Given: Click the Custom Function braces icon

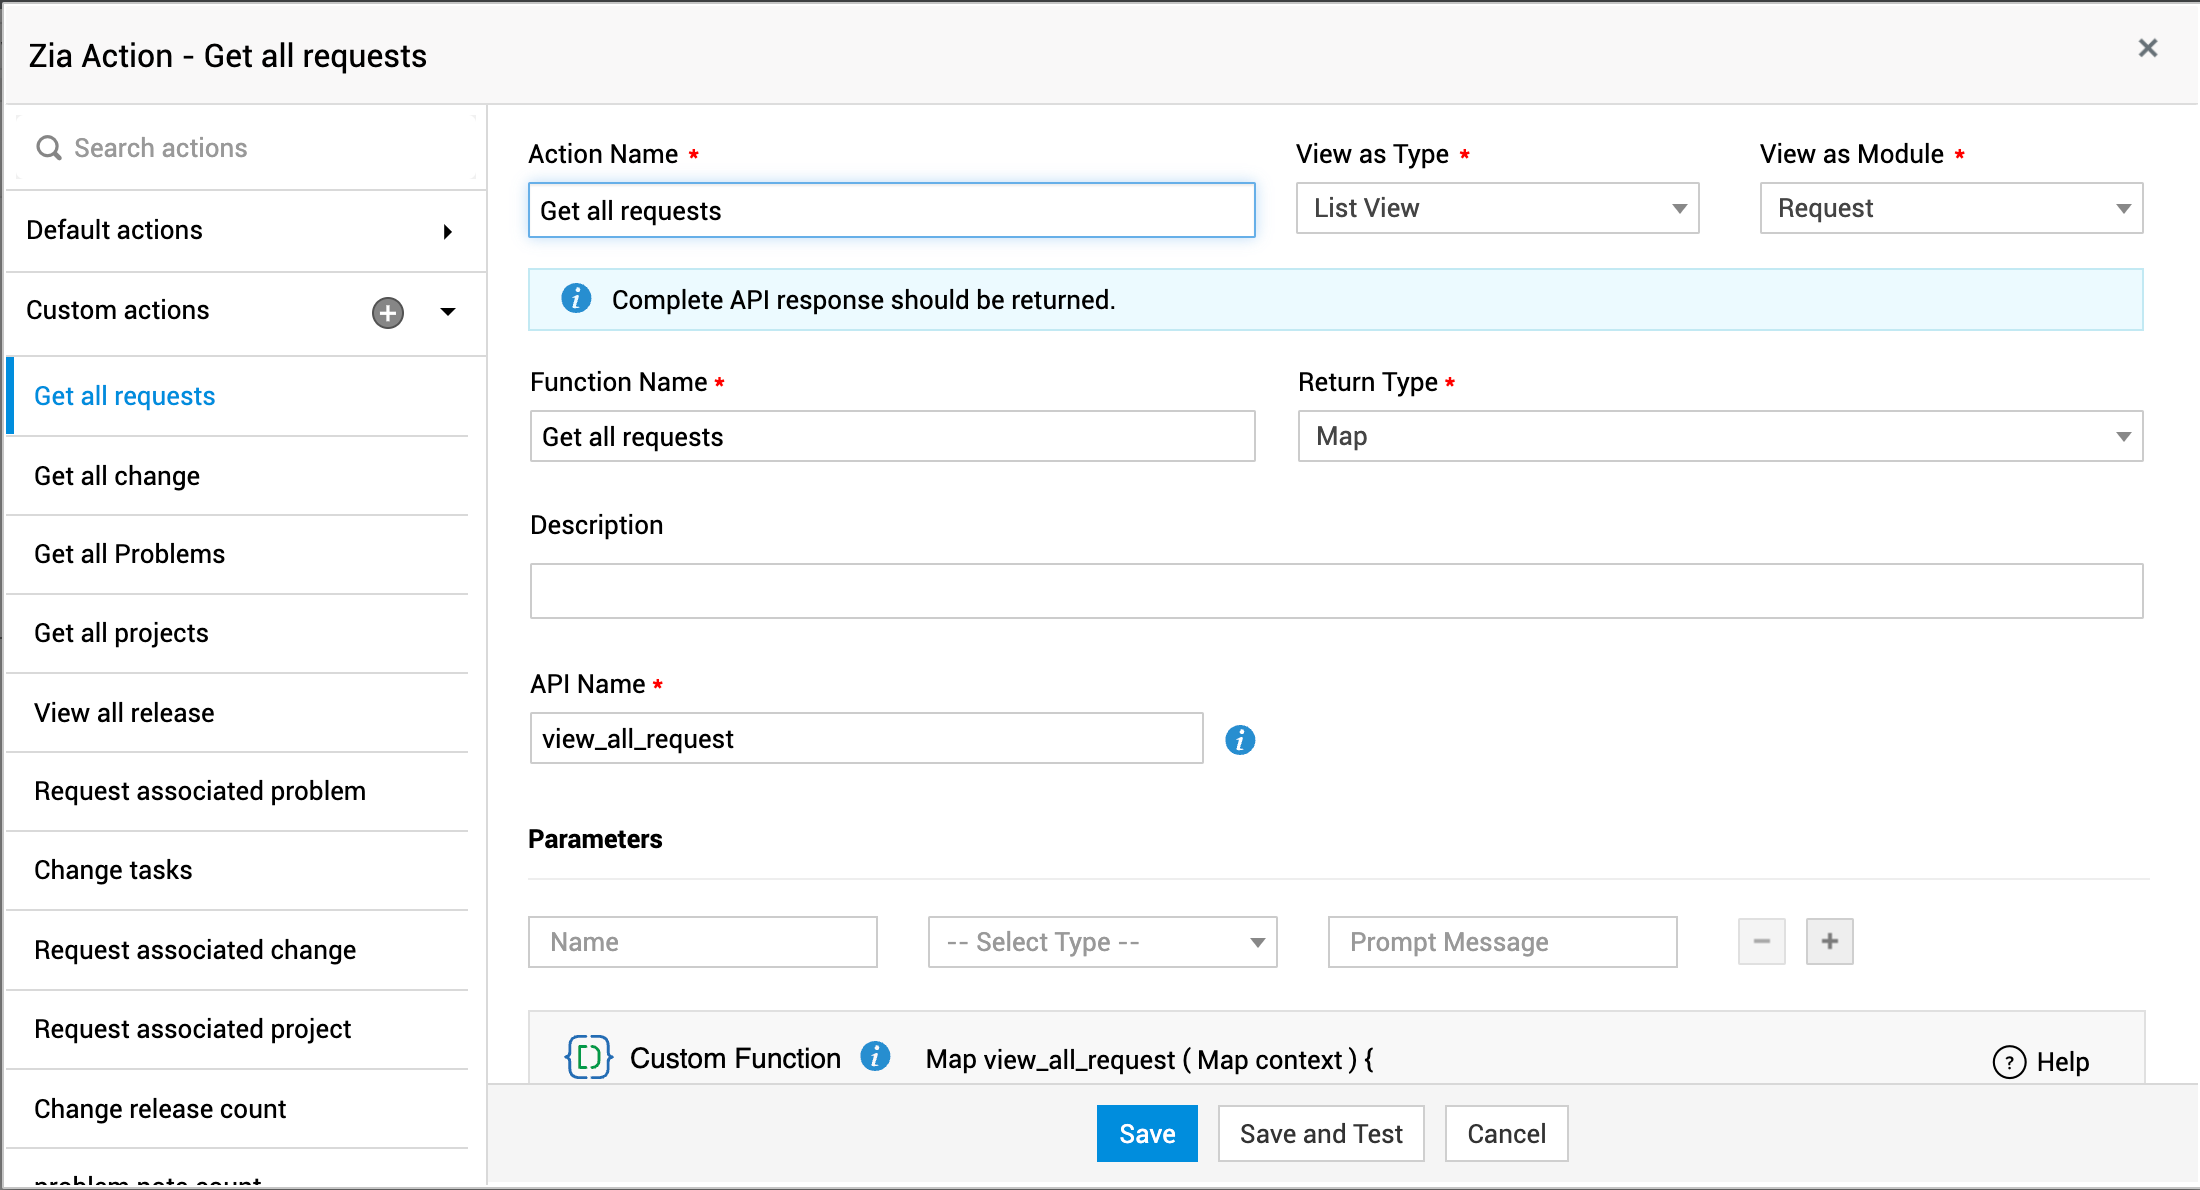Looking at the screenshot, I should [x=589, y=1057].
